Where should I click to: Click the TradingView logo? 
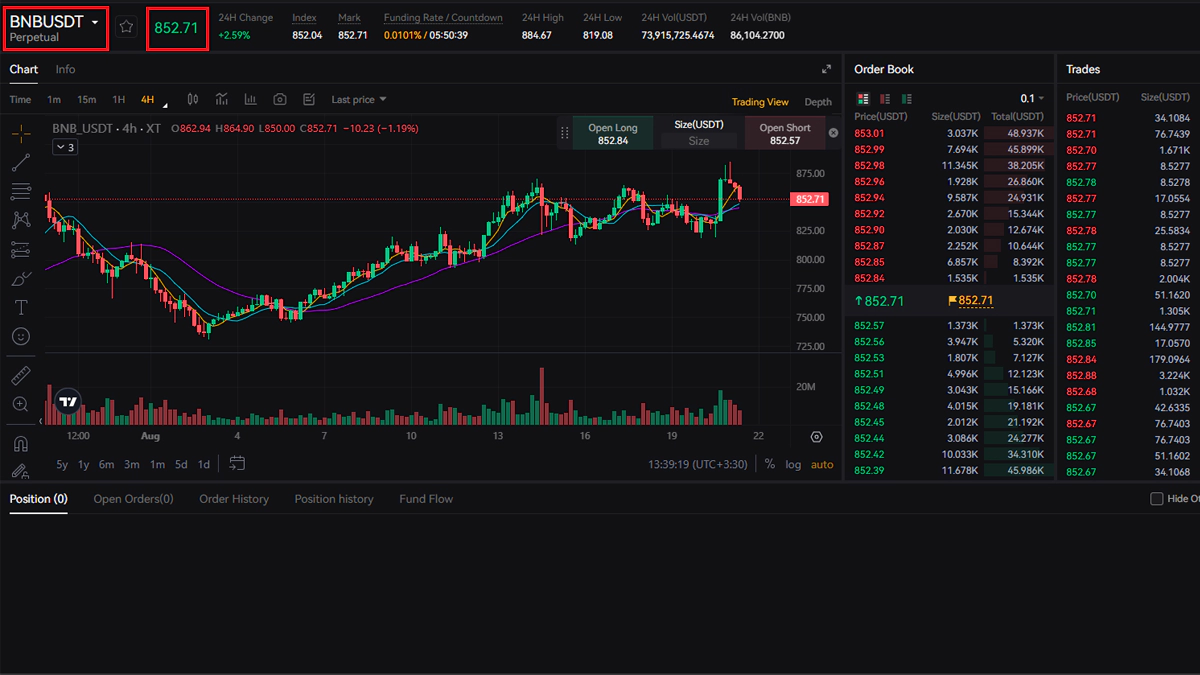pos(68,402)
